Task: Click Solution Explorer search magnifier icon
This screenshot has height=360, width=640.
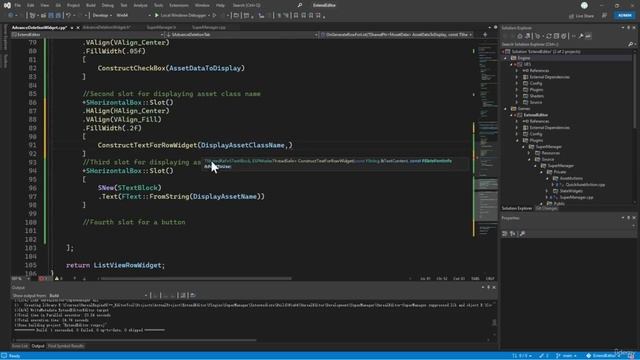Action: click(630, 44)
